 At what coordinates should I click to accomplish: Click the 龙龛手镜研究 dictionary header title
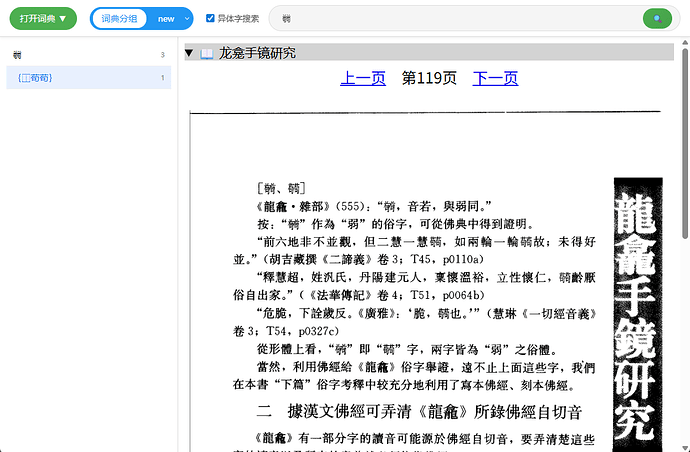tap(257, 53)
